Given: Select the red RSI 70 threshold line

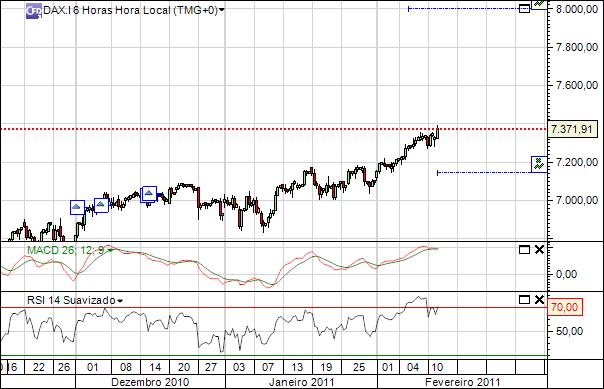Looking at the screenshot, I should click(273, 307).
